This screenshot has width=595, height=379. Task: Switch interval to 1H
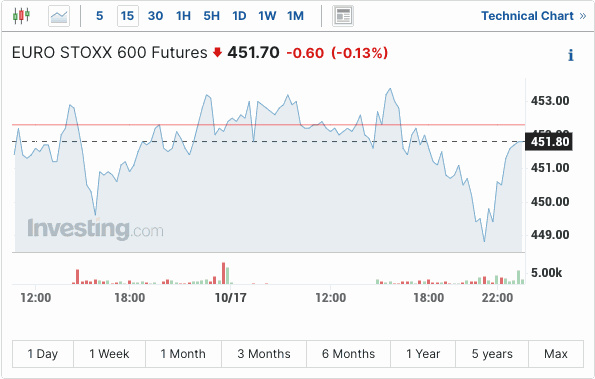pos(183,16)
